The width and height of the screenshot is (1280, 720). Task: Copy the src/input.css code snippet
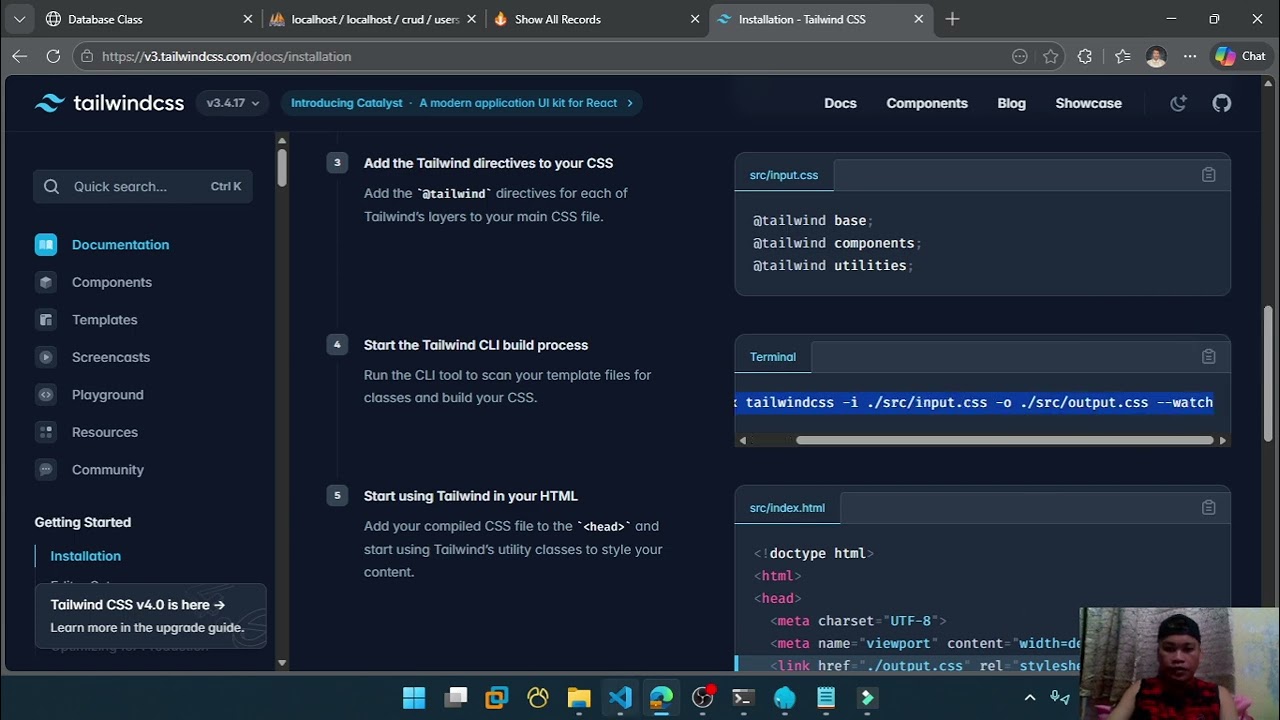[1208, 175]
